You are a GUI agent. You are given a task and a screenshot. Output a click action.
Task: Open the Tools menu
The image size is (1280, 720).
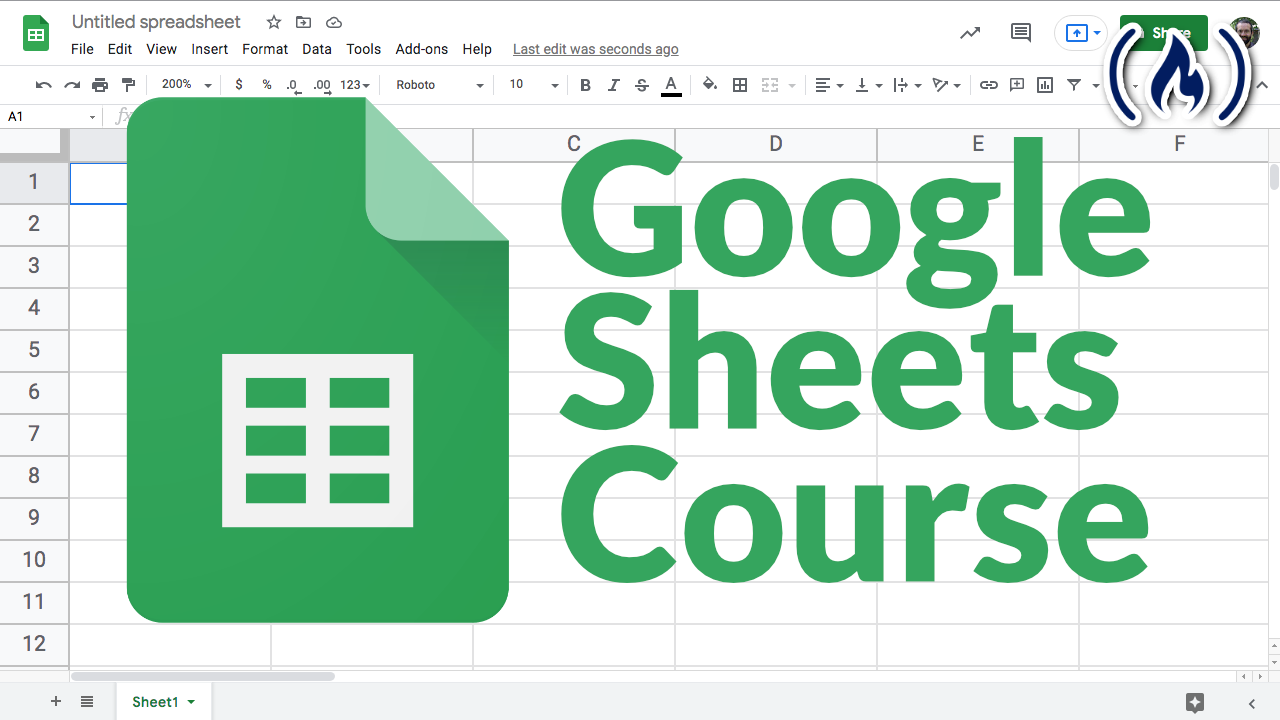(x=364, y=49)
